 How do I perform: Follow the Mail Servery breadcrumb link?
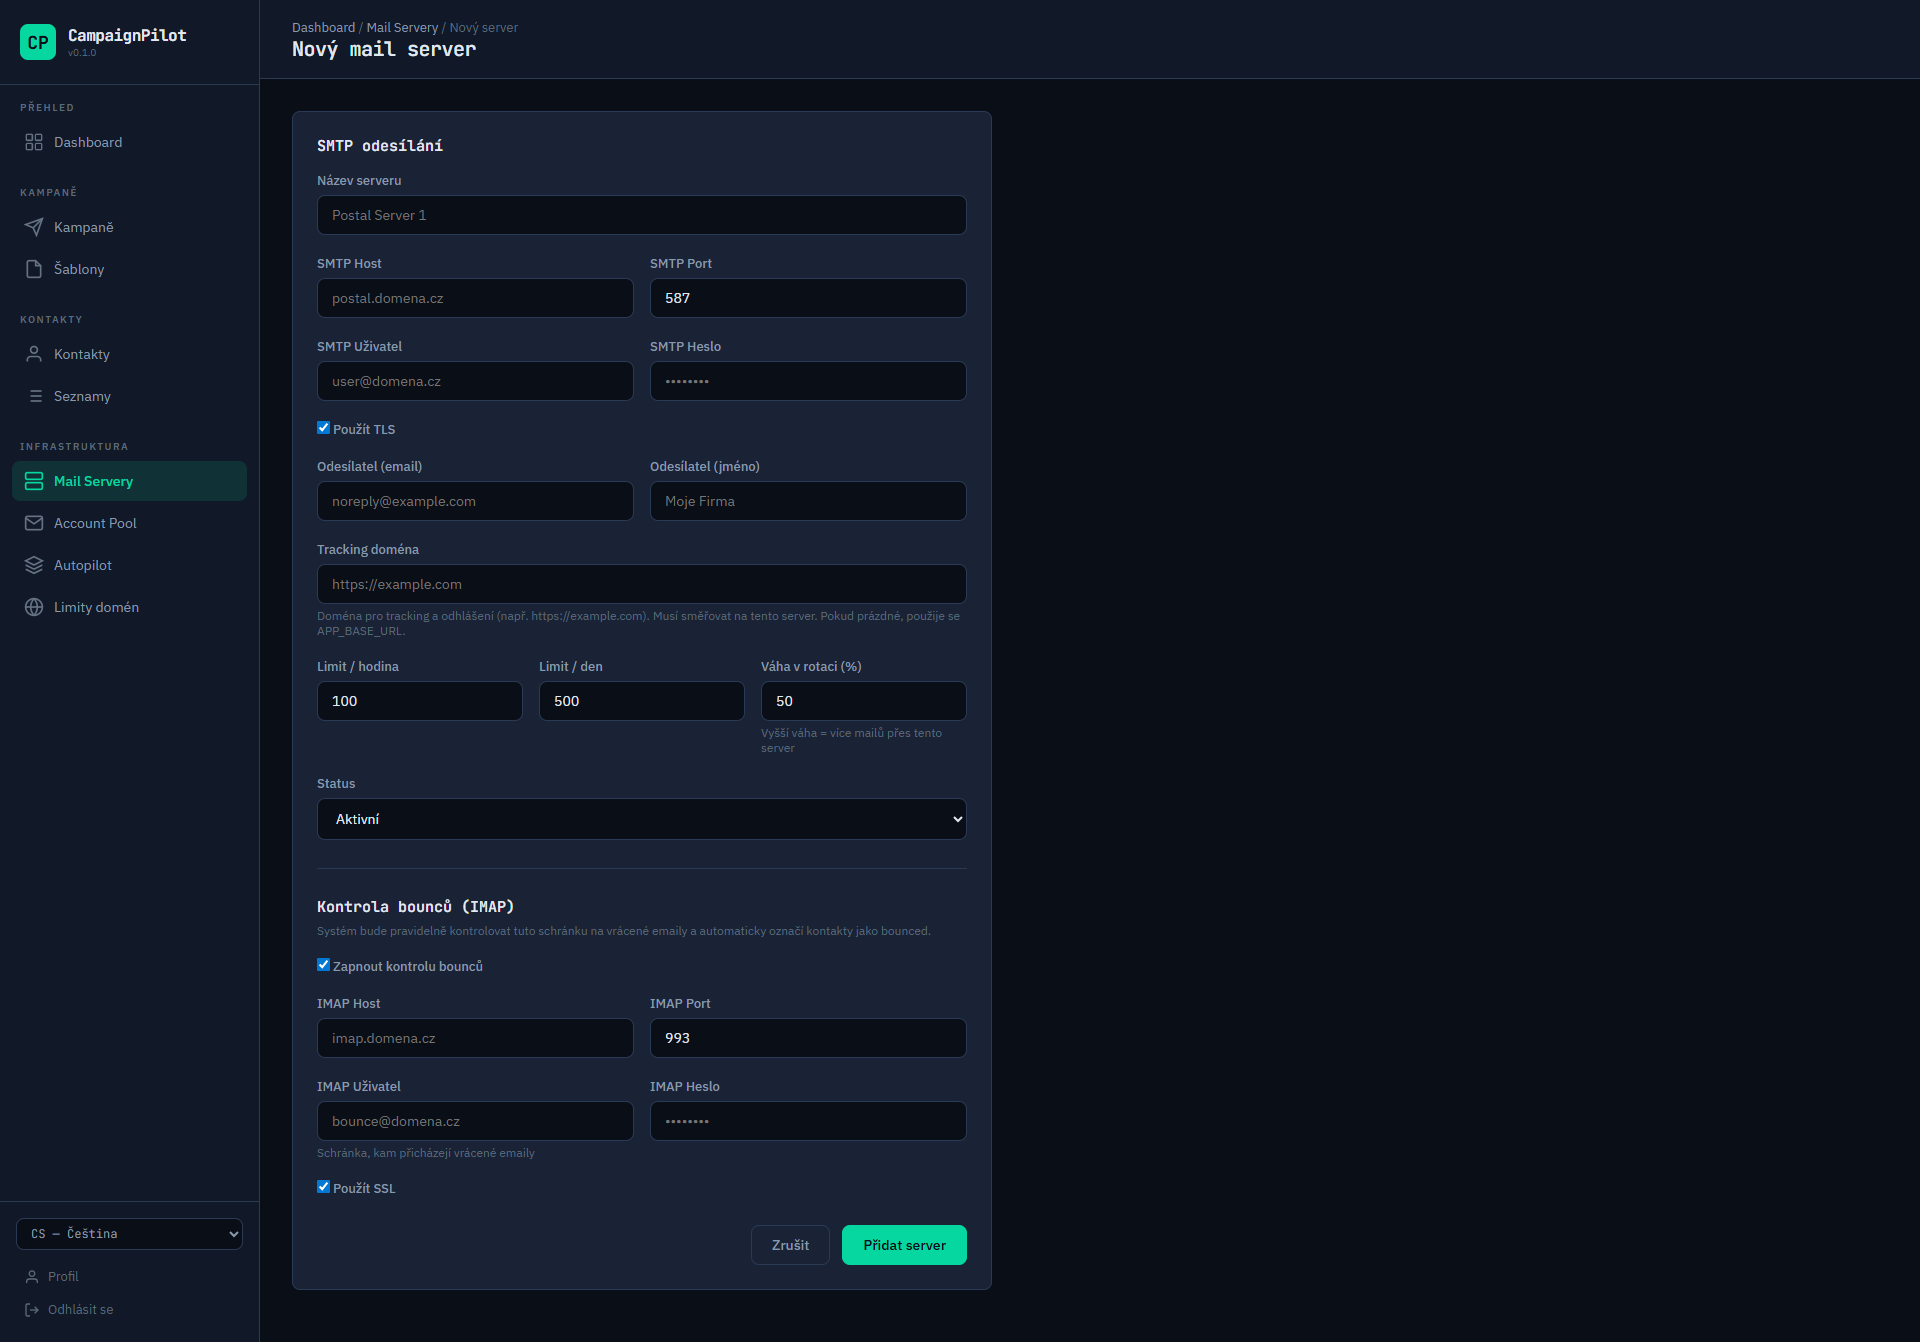click(402, 28)
